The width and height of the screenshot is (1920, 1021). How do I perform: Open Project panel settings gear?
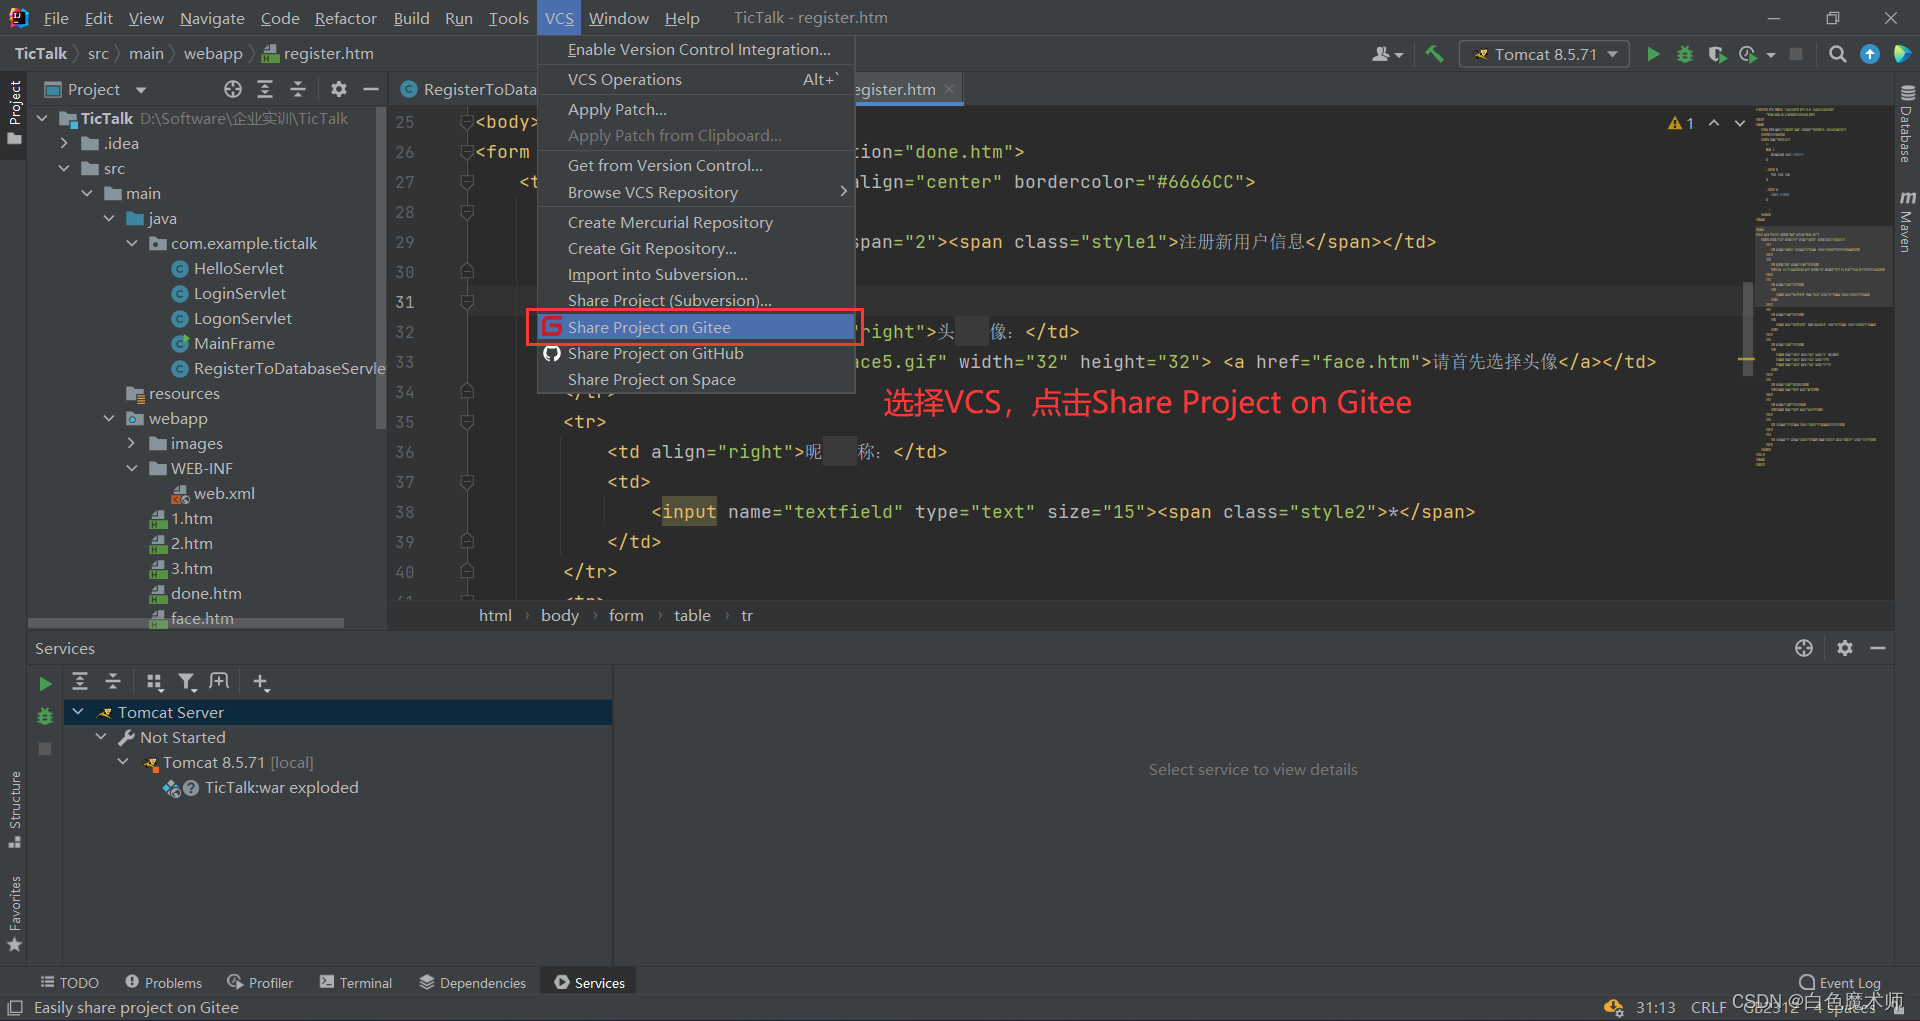pos(339,89)
